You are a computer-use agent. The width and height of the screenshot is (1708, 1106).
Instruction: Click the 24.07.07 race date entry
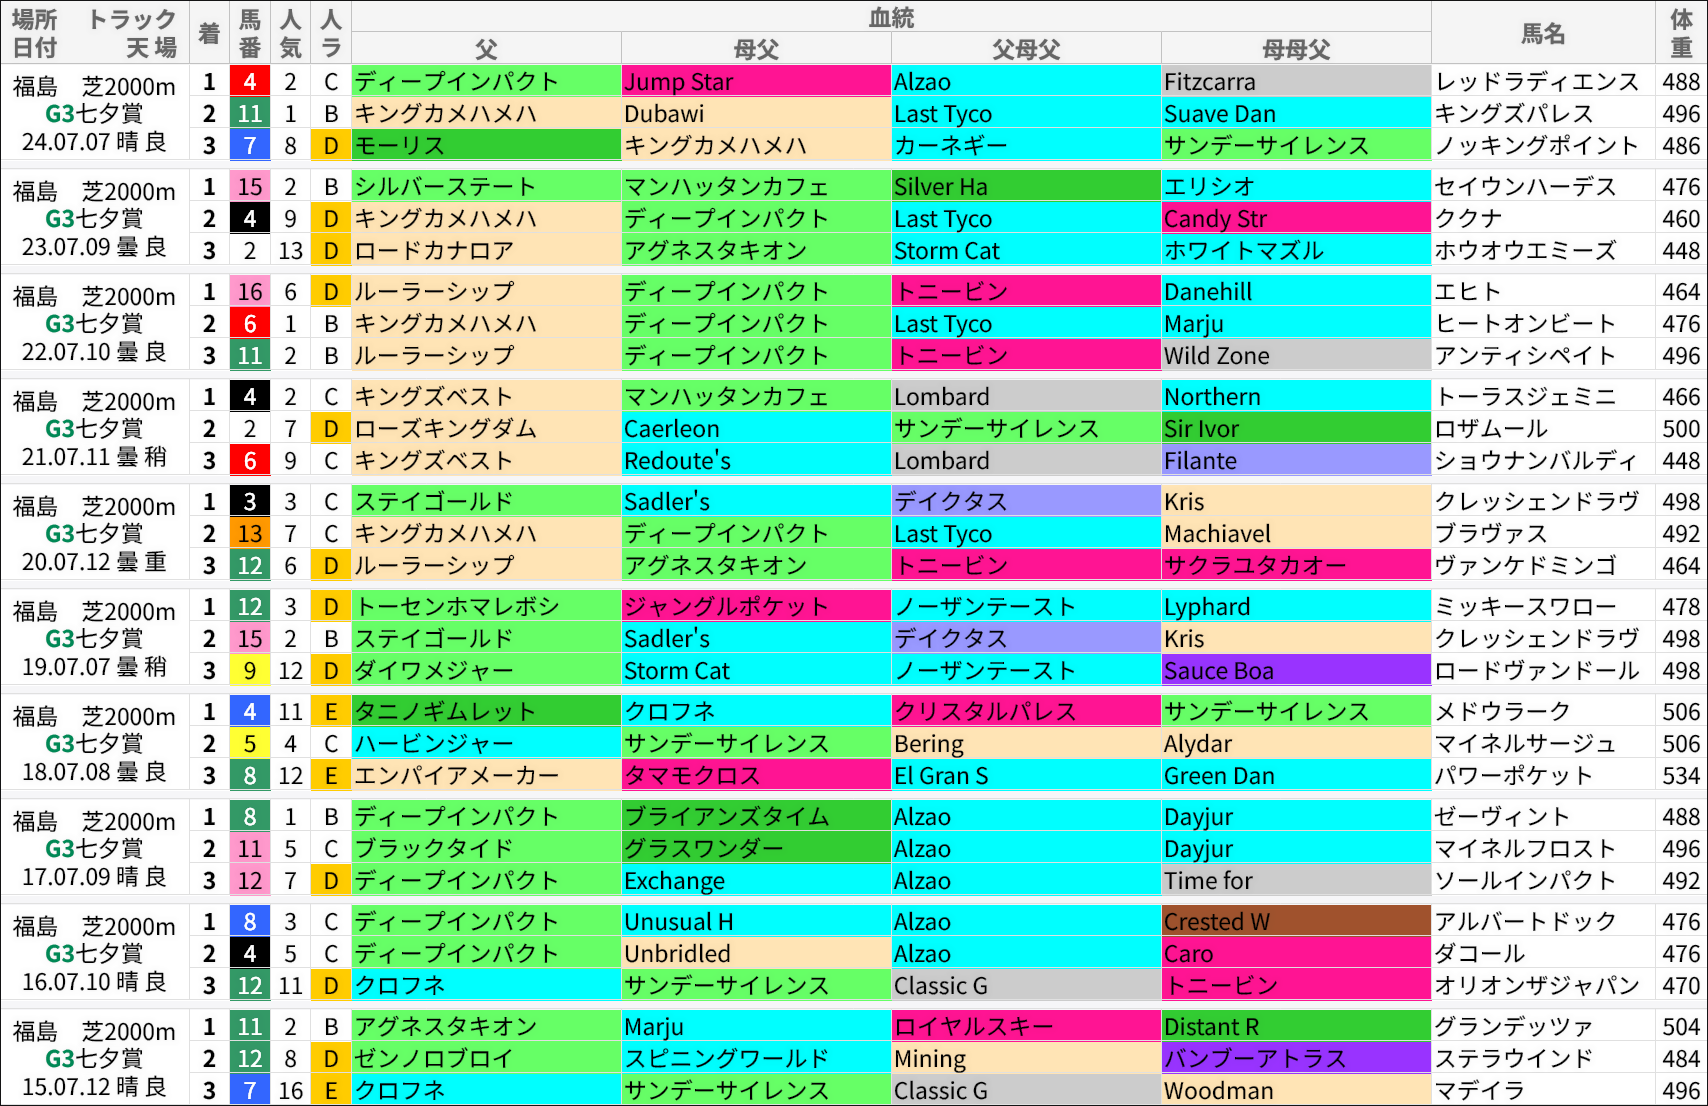point(93,142)
